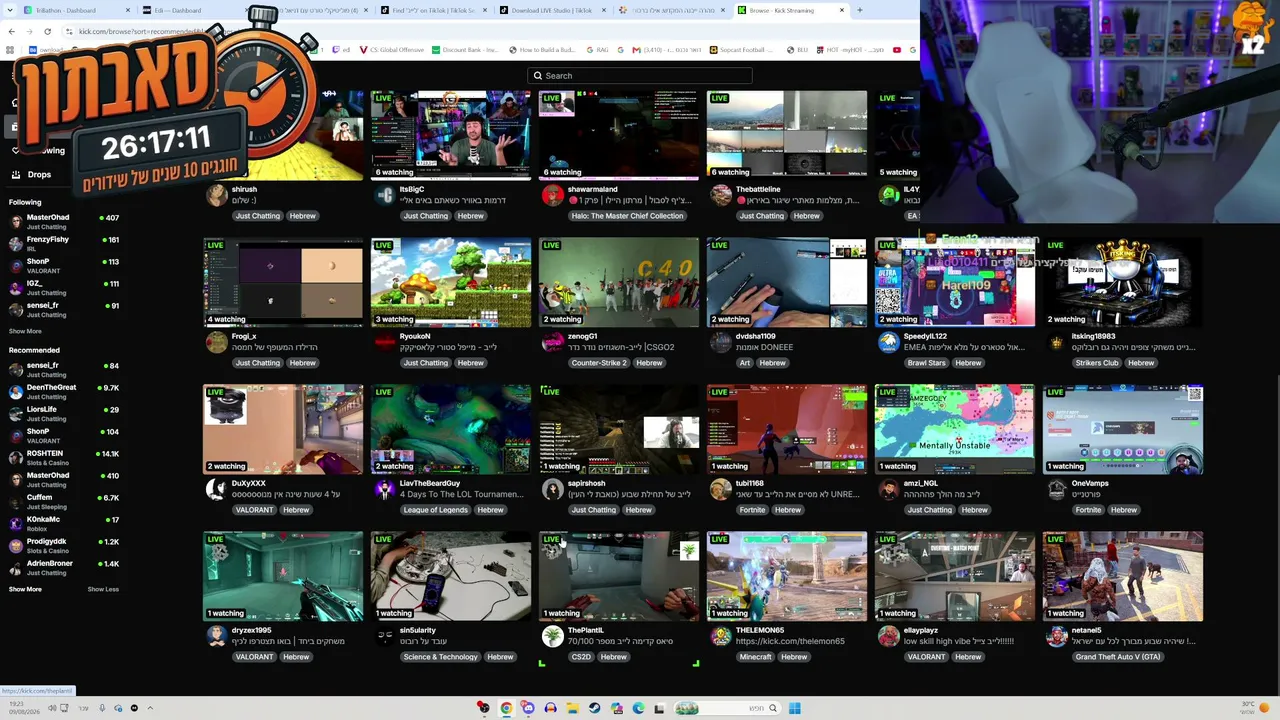
Task: Open ROSHTEIN in Recommended list
Action: pyautogui.click(x=62, y=457)
